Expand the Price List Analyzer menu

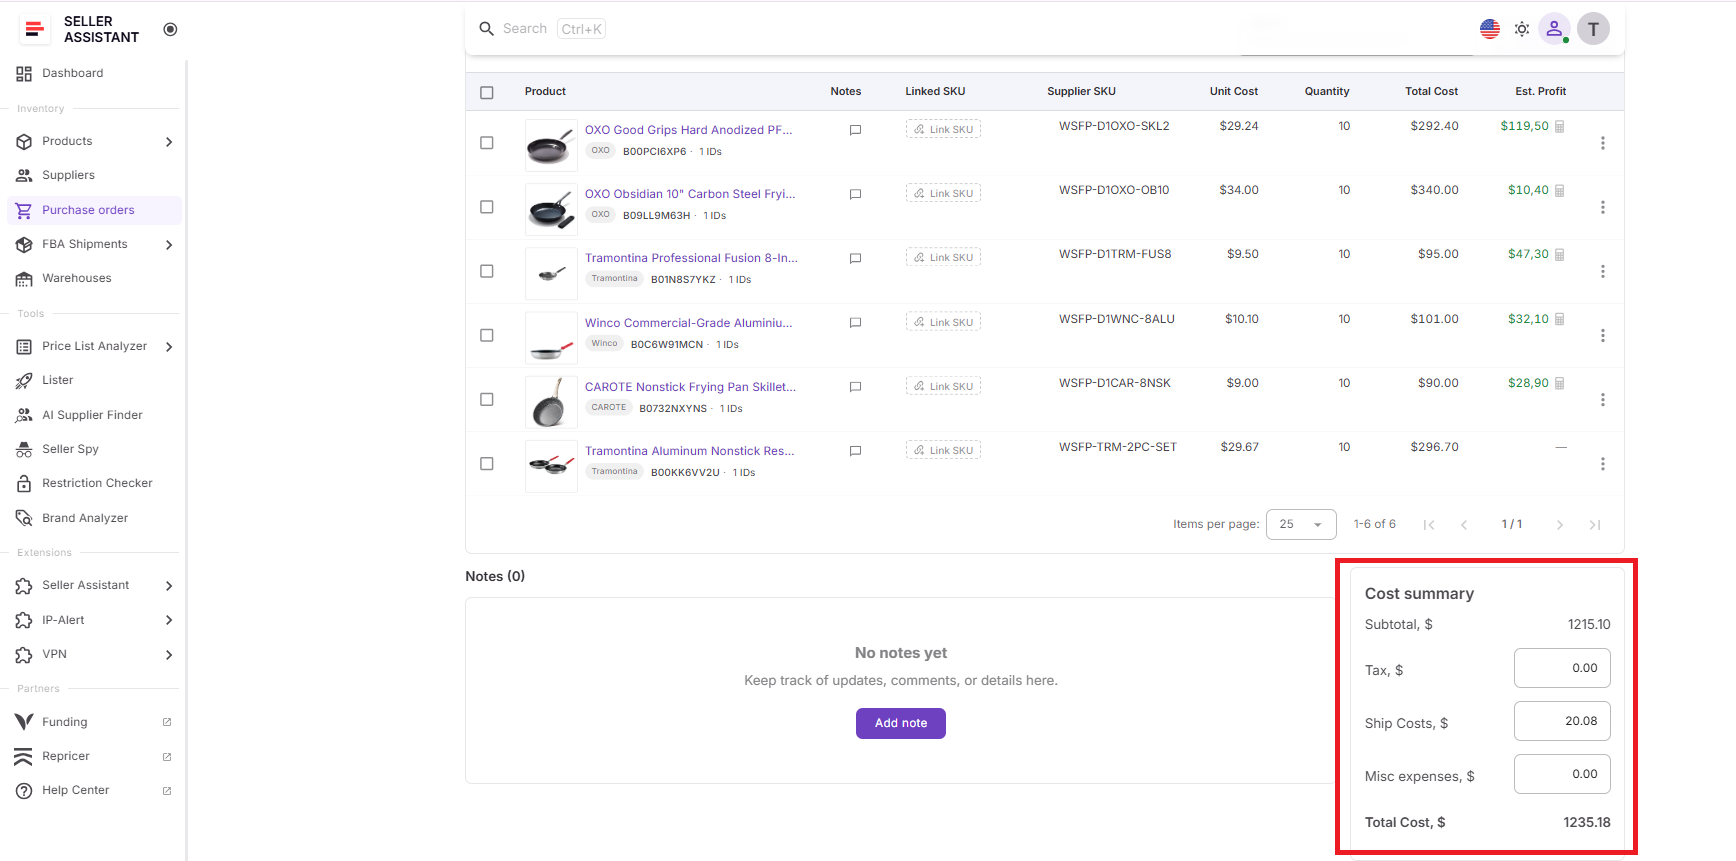(95, 346)
